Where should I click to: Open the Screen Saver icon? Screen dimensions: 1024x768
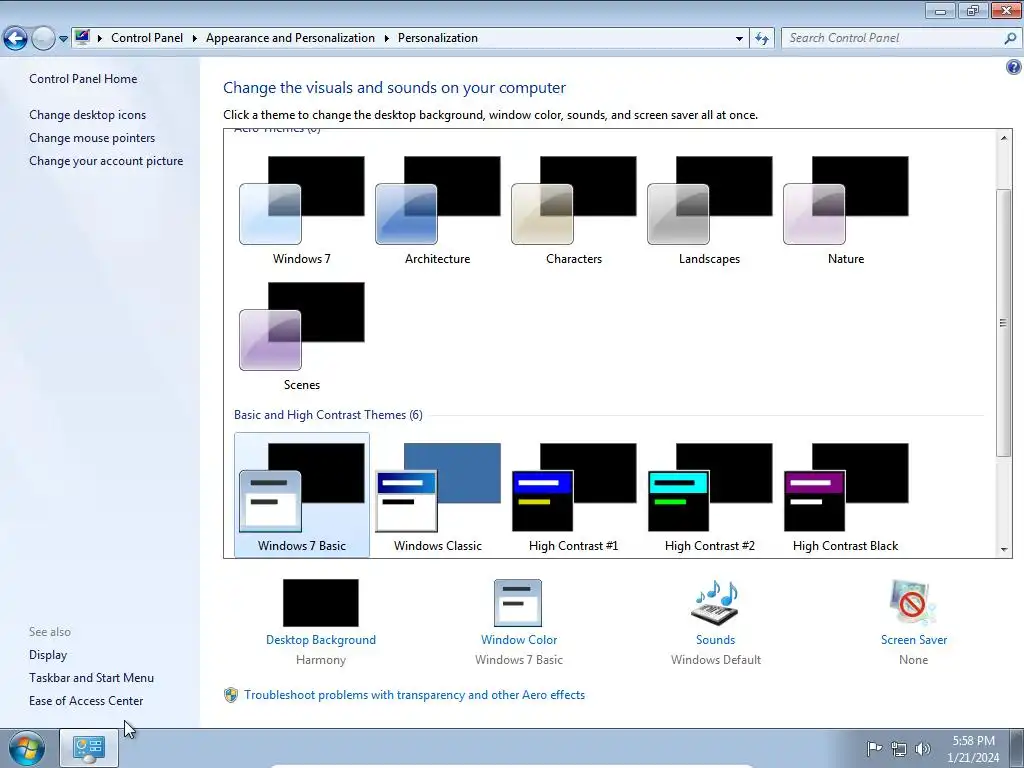tap(913, 603)
